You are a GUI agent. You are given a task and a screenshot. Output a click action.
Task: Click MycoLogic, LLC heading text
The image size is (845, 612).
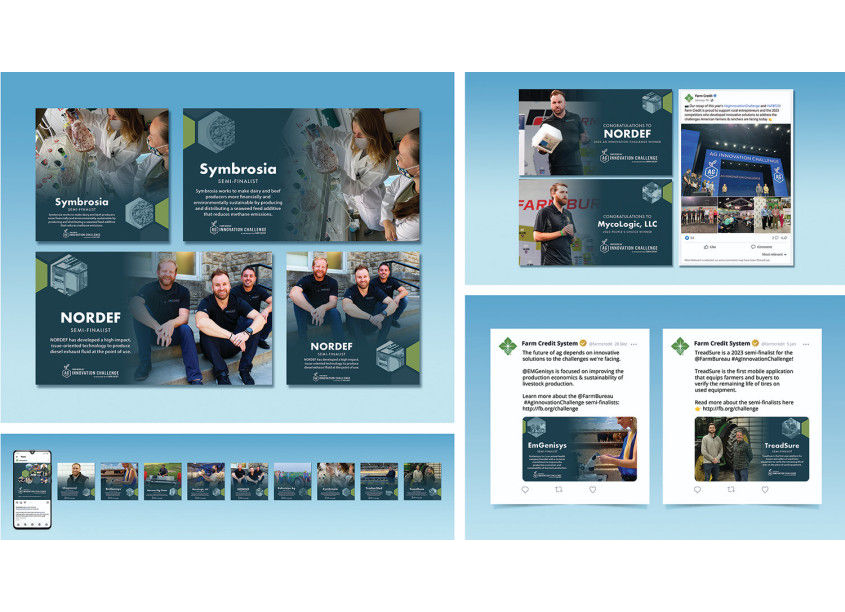click(627, 224)
